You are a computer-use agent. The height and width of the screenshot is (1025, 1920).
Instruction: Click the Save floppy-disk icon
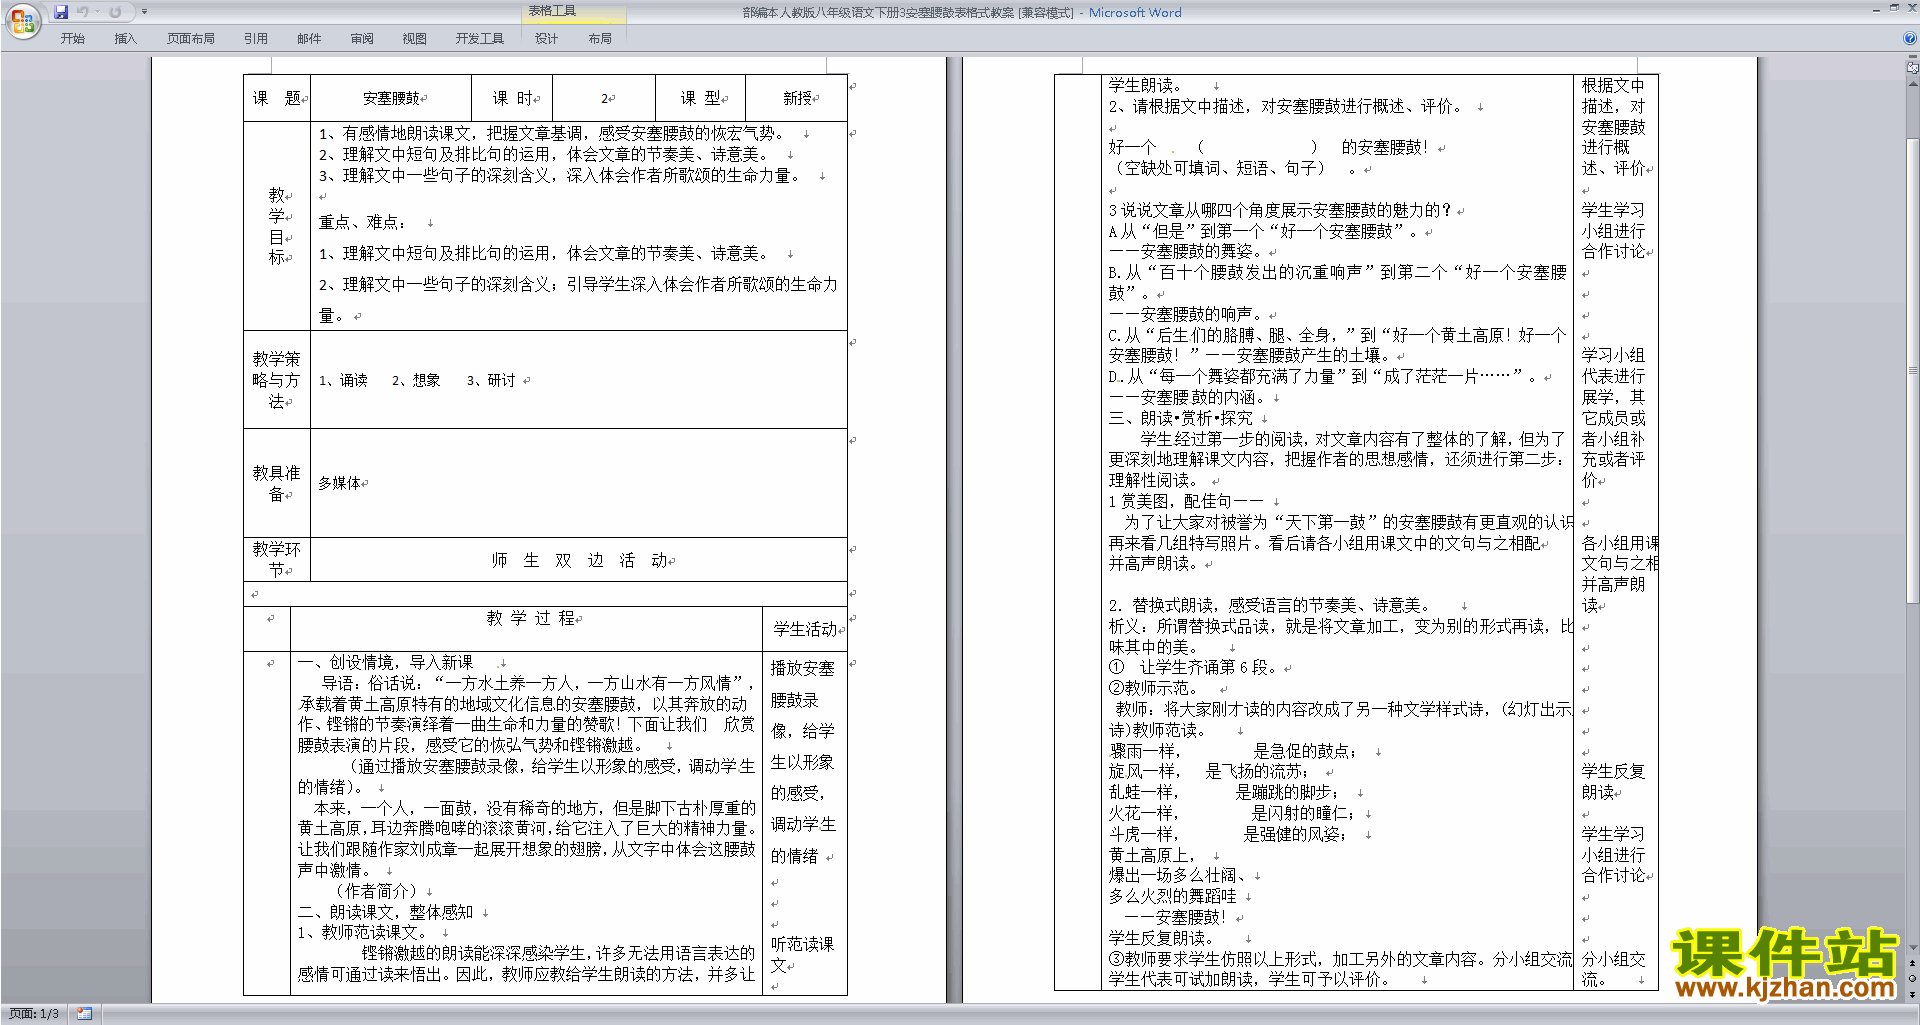coord(61,12)
